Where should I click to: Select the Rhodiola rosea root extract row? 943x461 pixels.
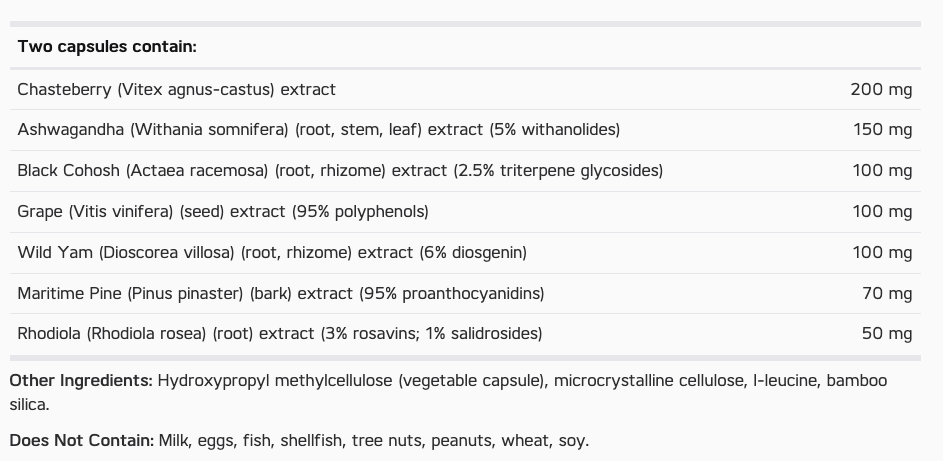coord(465,334)
